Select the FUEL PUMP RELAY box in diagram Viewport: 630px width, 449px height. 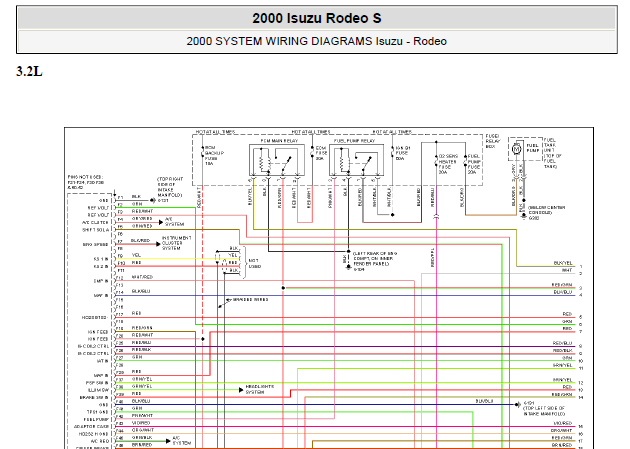pos(356,160)
